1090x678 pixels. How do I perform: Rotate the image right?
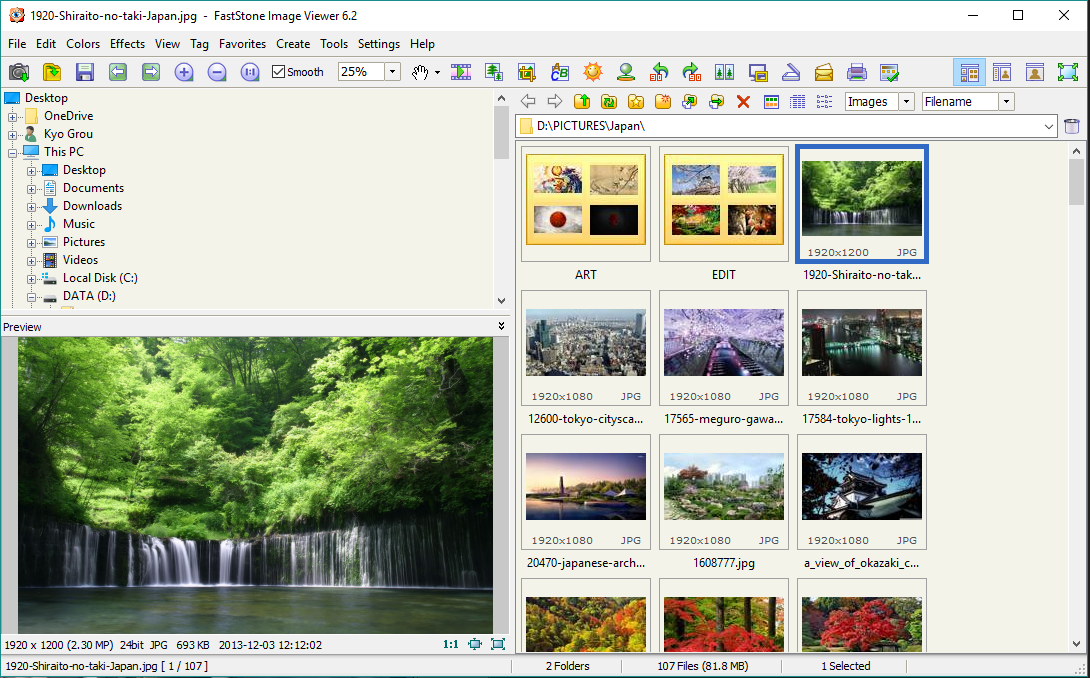[692, 72]
